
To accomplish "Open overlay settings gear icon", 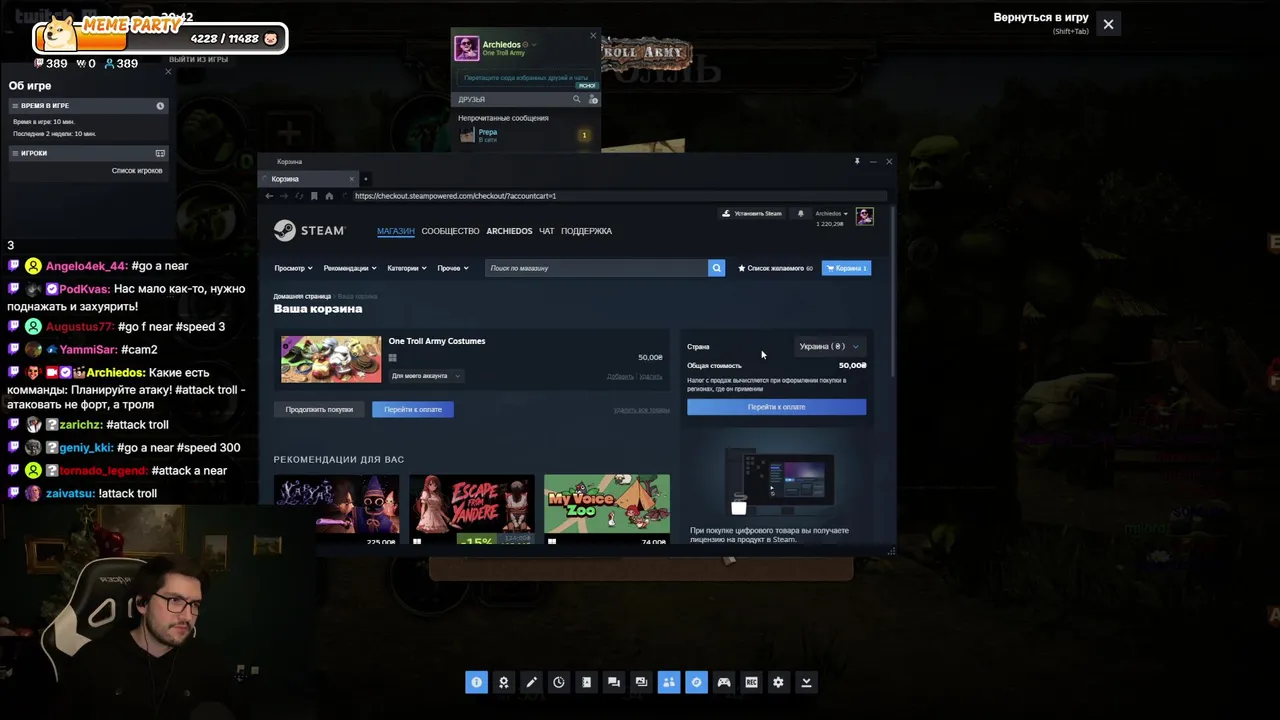I will click(779, 682).
